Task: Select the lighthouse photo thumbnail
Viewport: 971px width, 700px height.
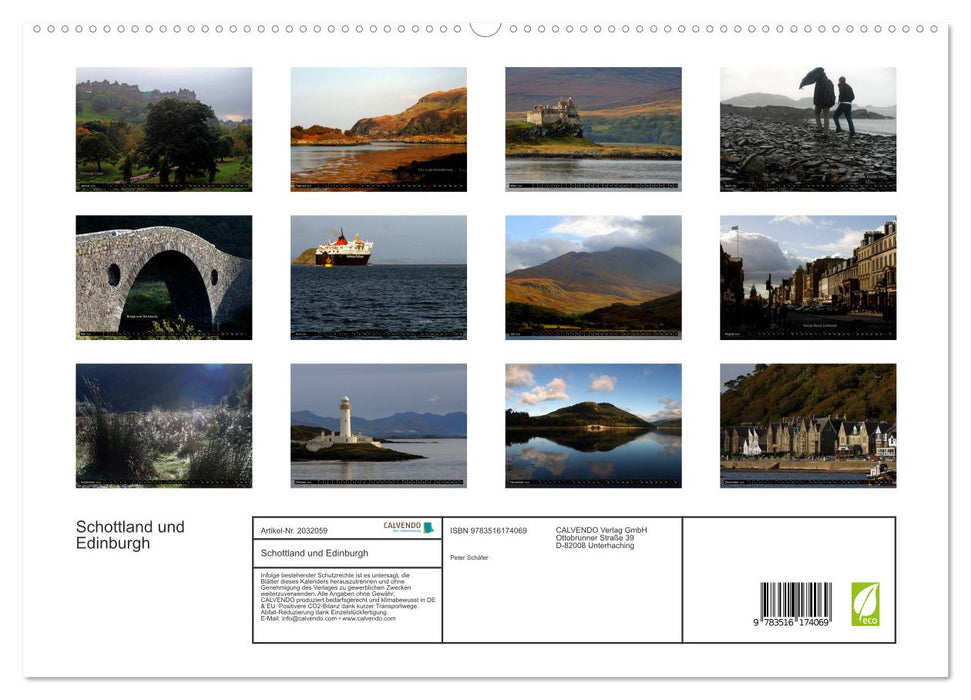Action: [376, 425]
